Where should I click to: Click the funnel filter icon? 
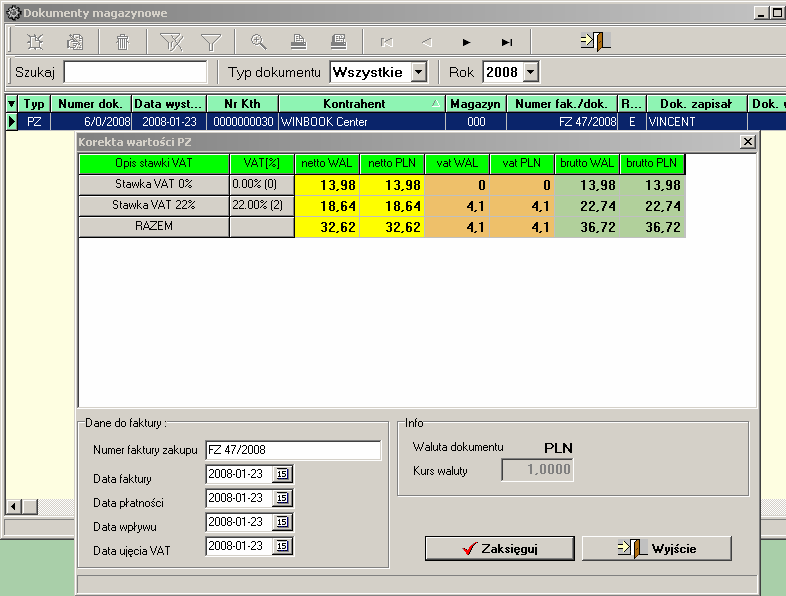pyautogui.click(x=211, y=42)
